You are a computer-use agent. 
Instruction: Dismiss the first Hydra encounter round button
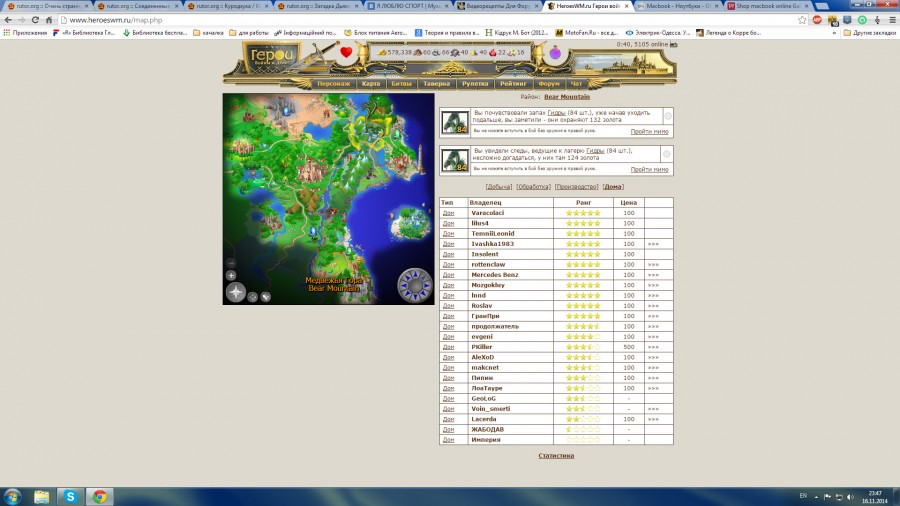668,116
